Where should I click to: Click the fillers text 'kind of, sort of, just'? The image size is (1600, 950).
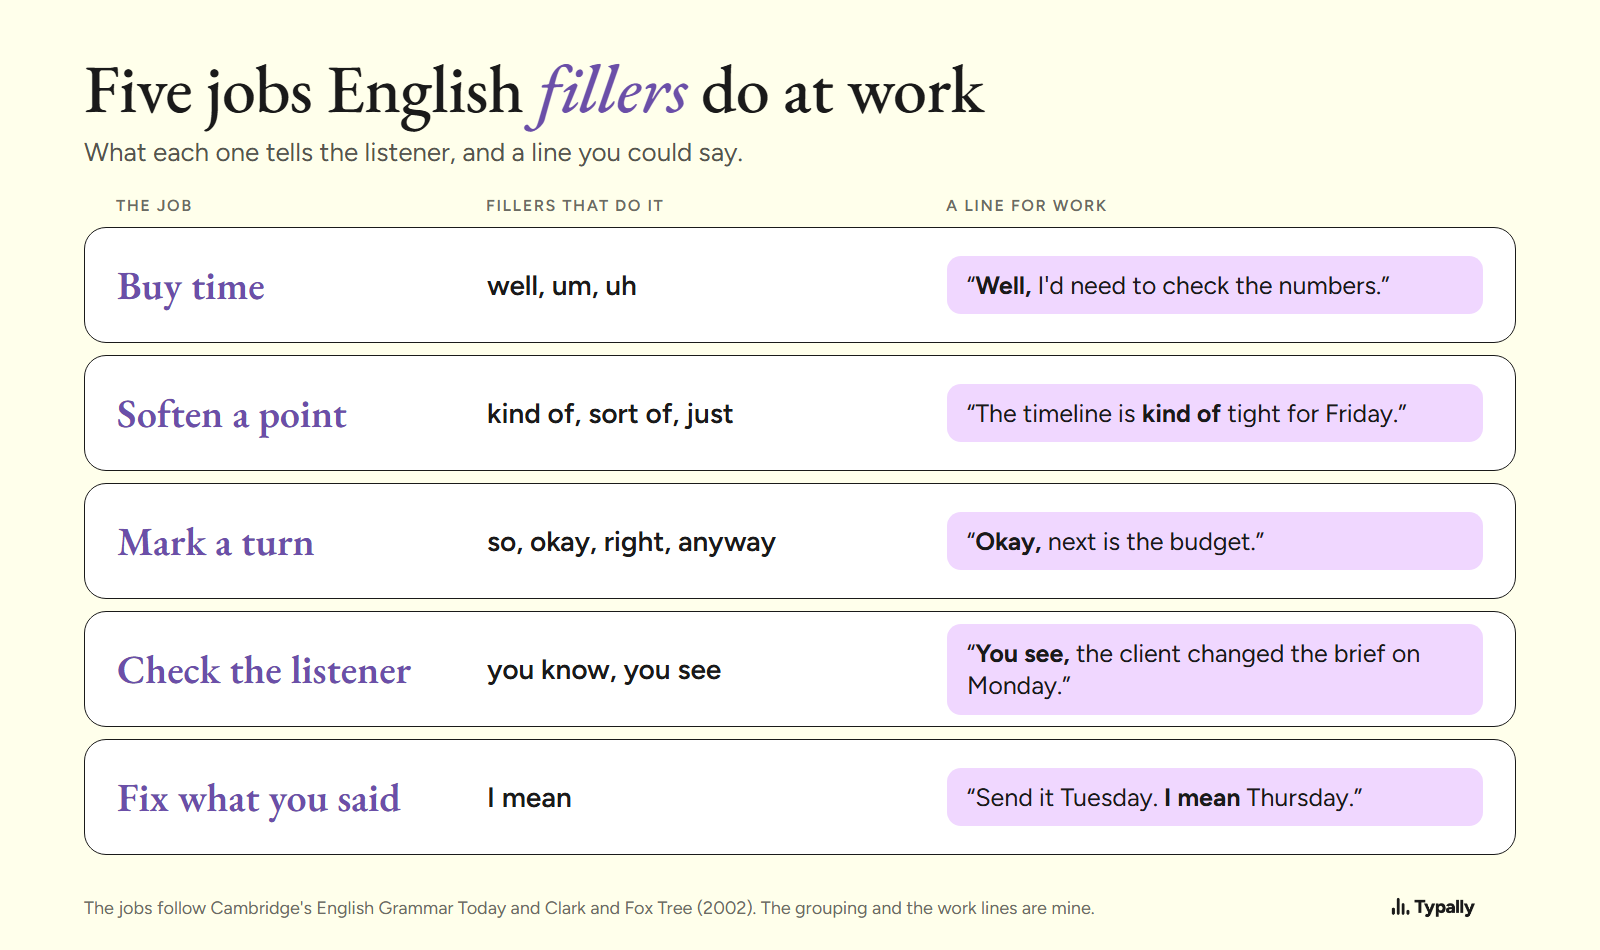pos(610,414)
